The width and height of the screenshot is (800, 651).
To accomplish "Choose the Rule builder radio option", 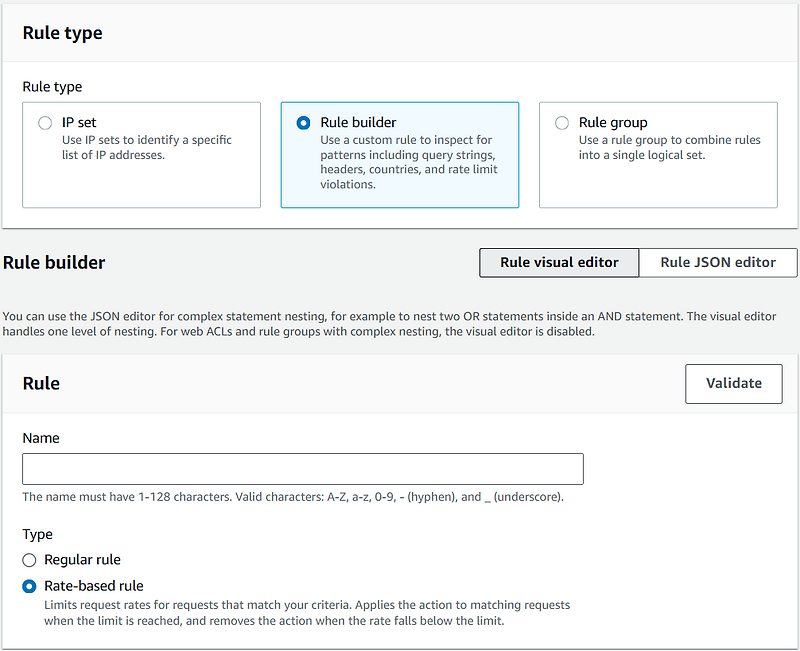I will (303, 123).
